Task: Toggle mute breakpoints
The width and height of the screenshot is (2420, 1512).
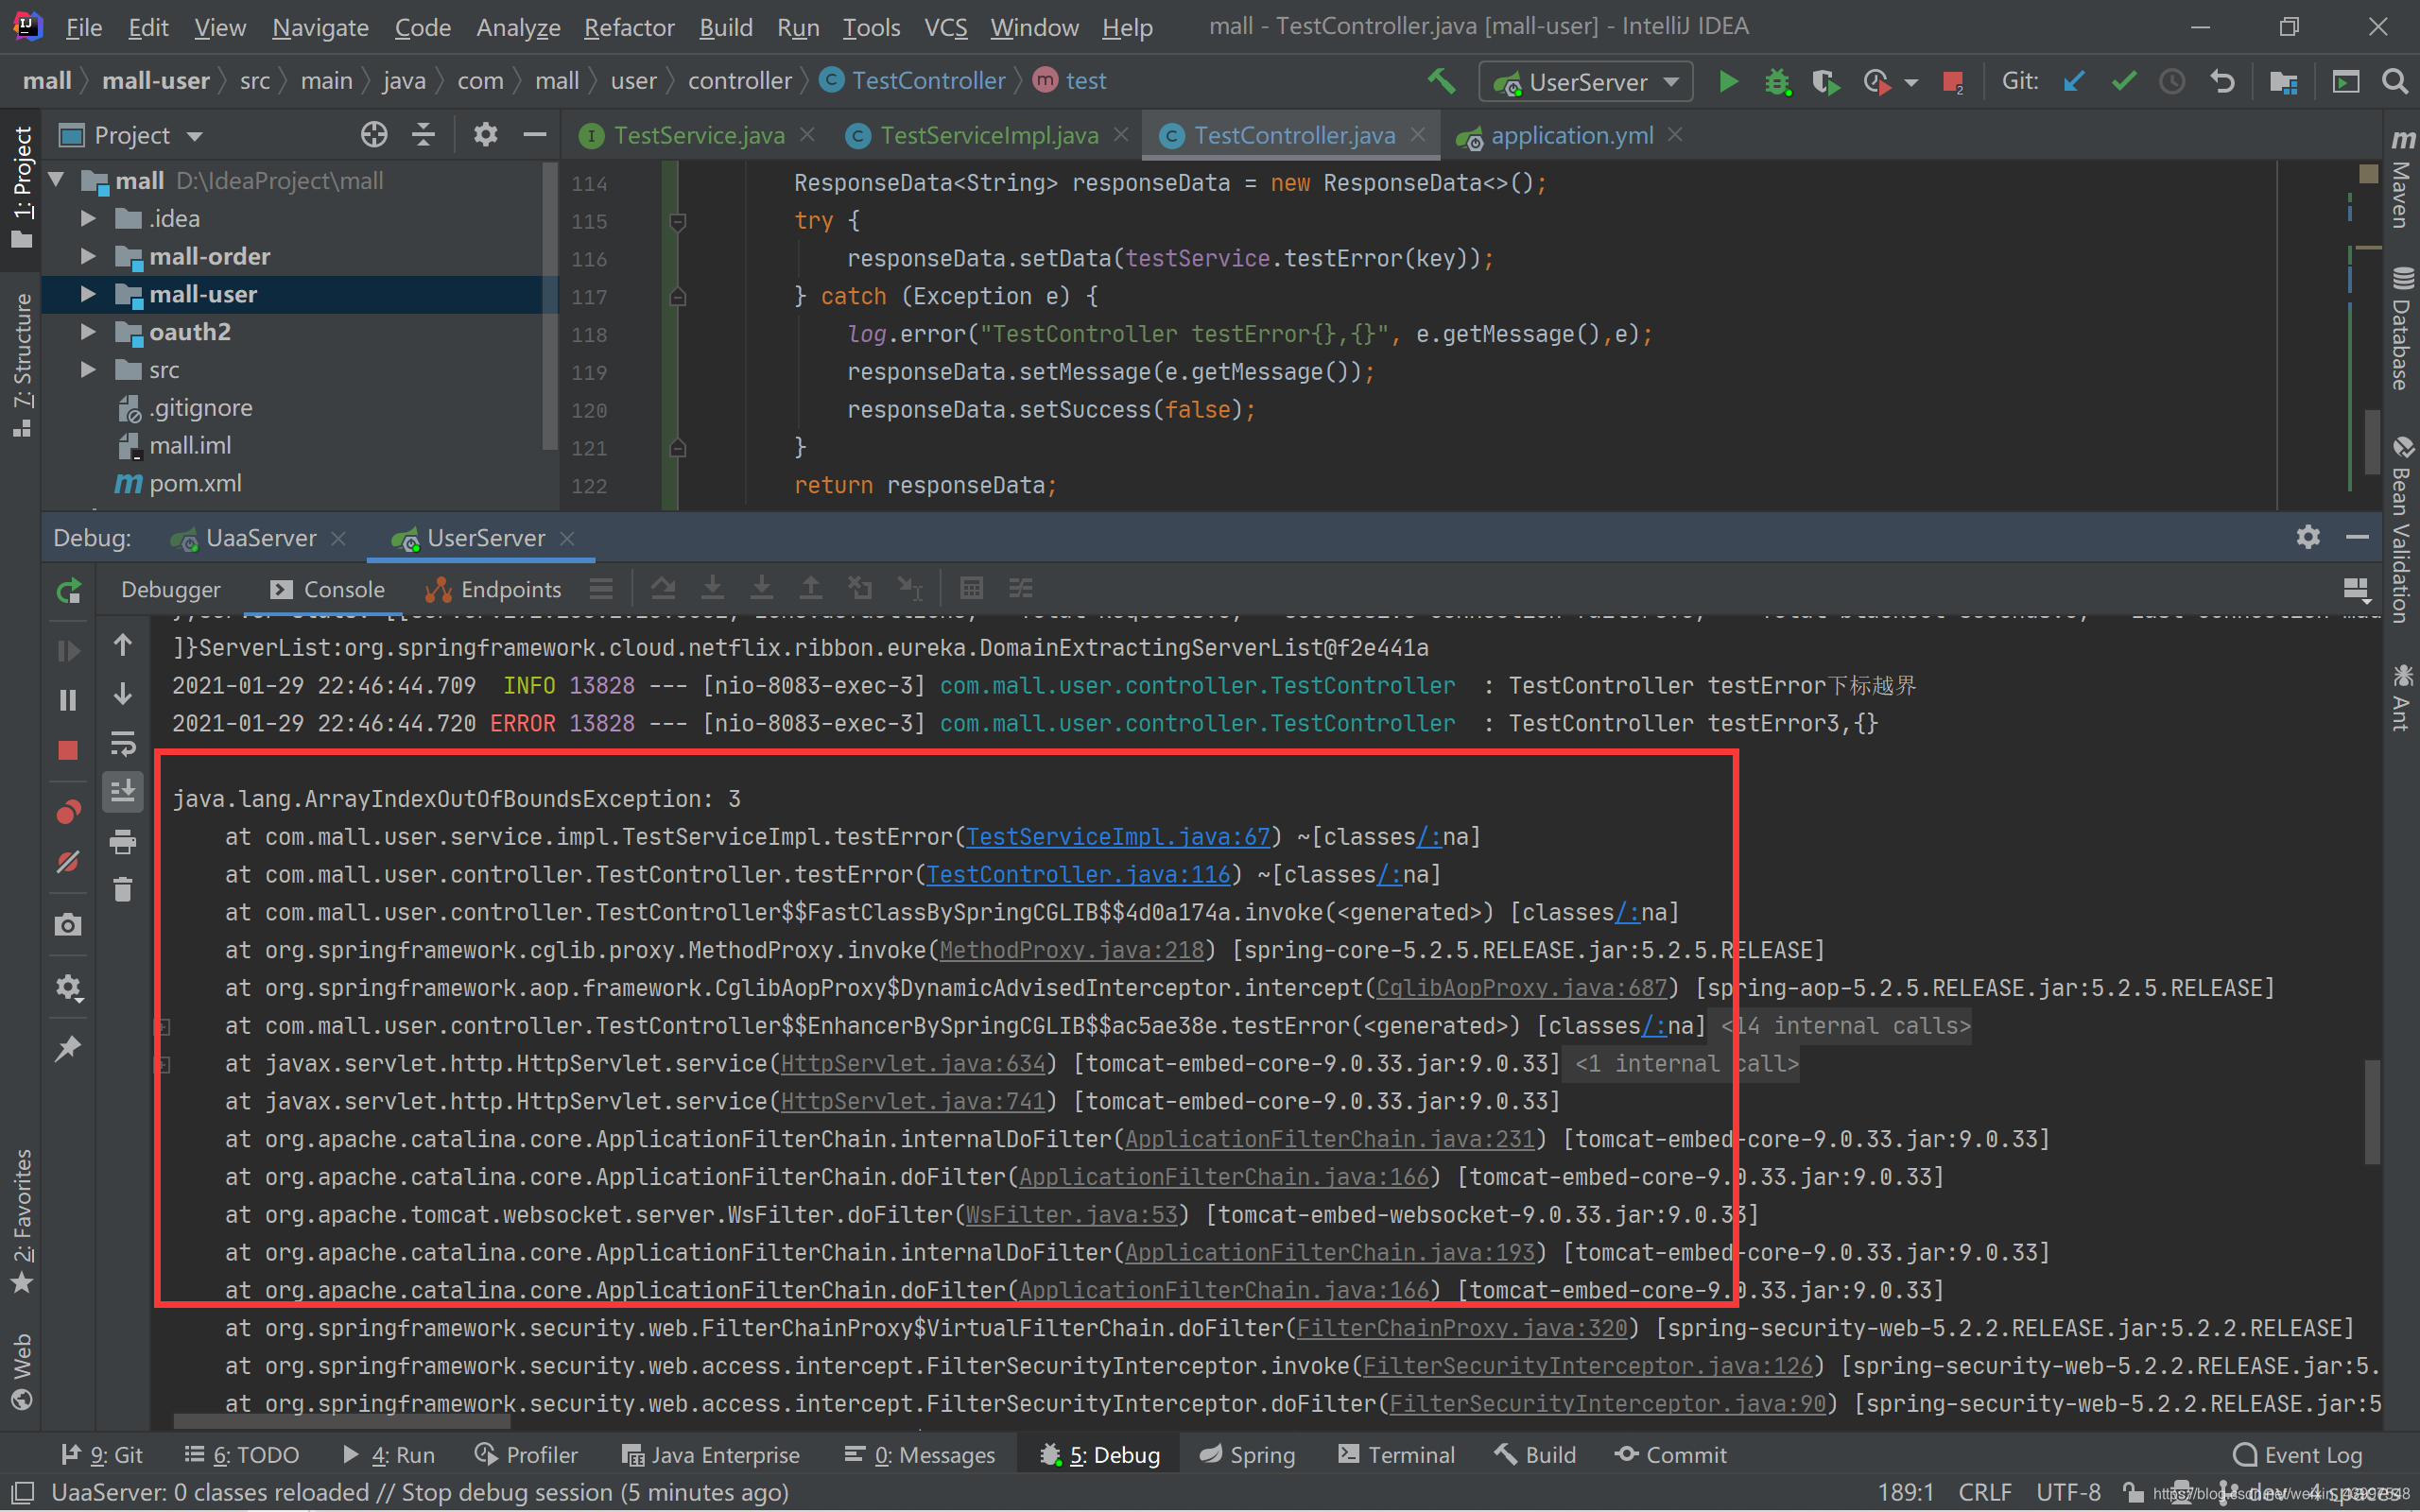Action: [68, 861]
